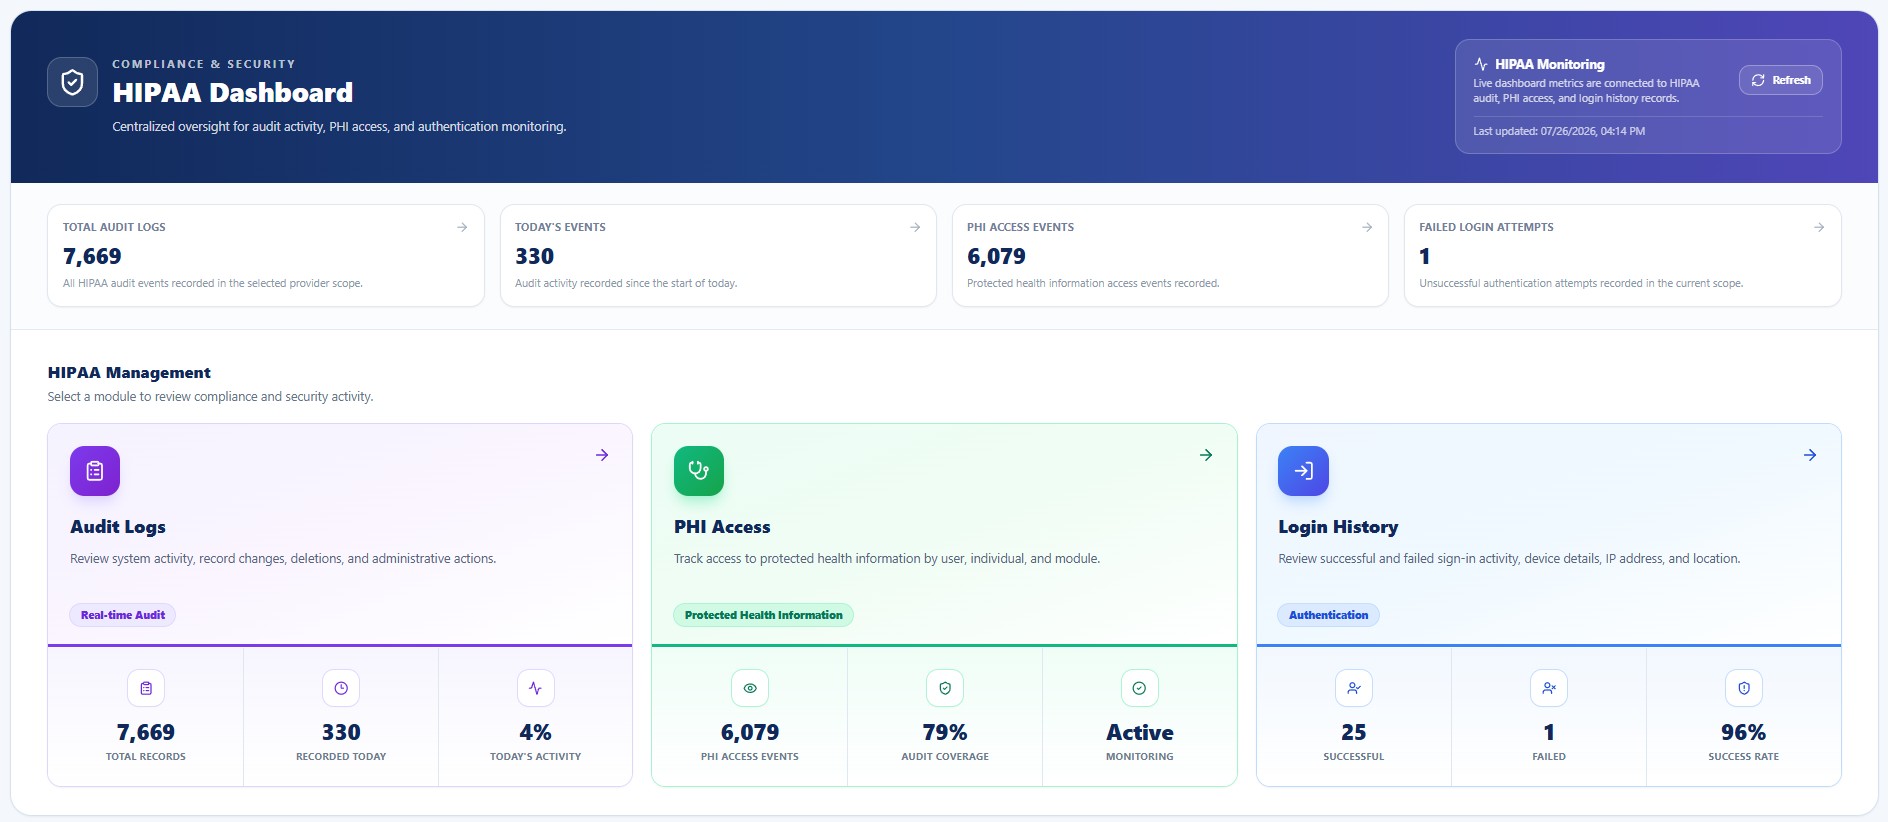The height and width of the screenshot is (822, 1888).
Task: Click the activity icon above Today's Activity
Action: 535,688
